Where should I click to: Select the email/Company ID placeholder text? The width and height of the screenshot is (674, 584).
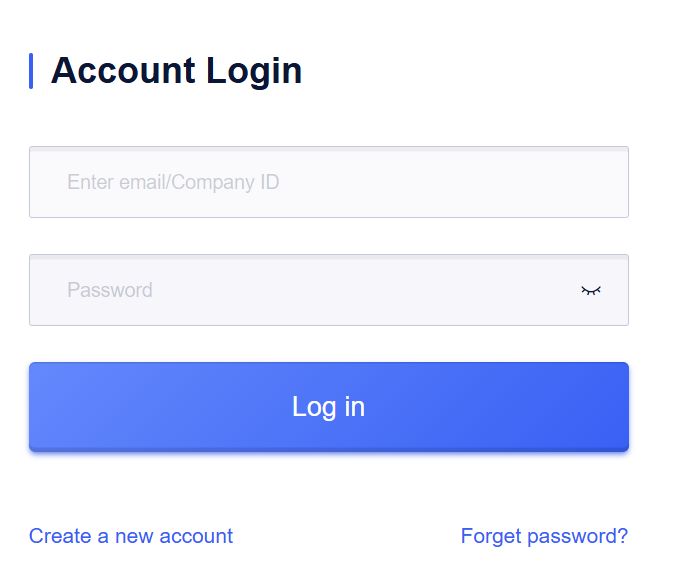coord(173,182)
